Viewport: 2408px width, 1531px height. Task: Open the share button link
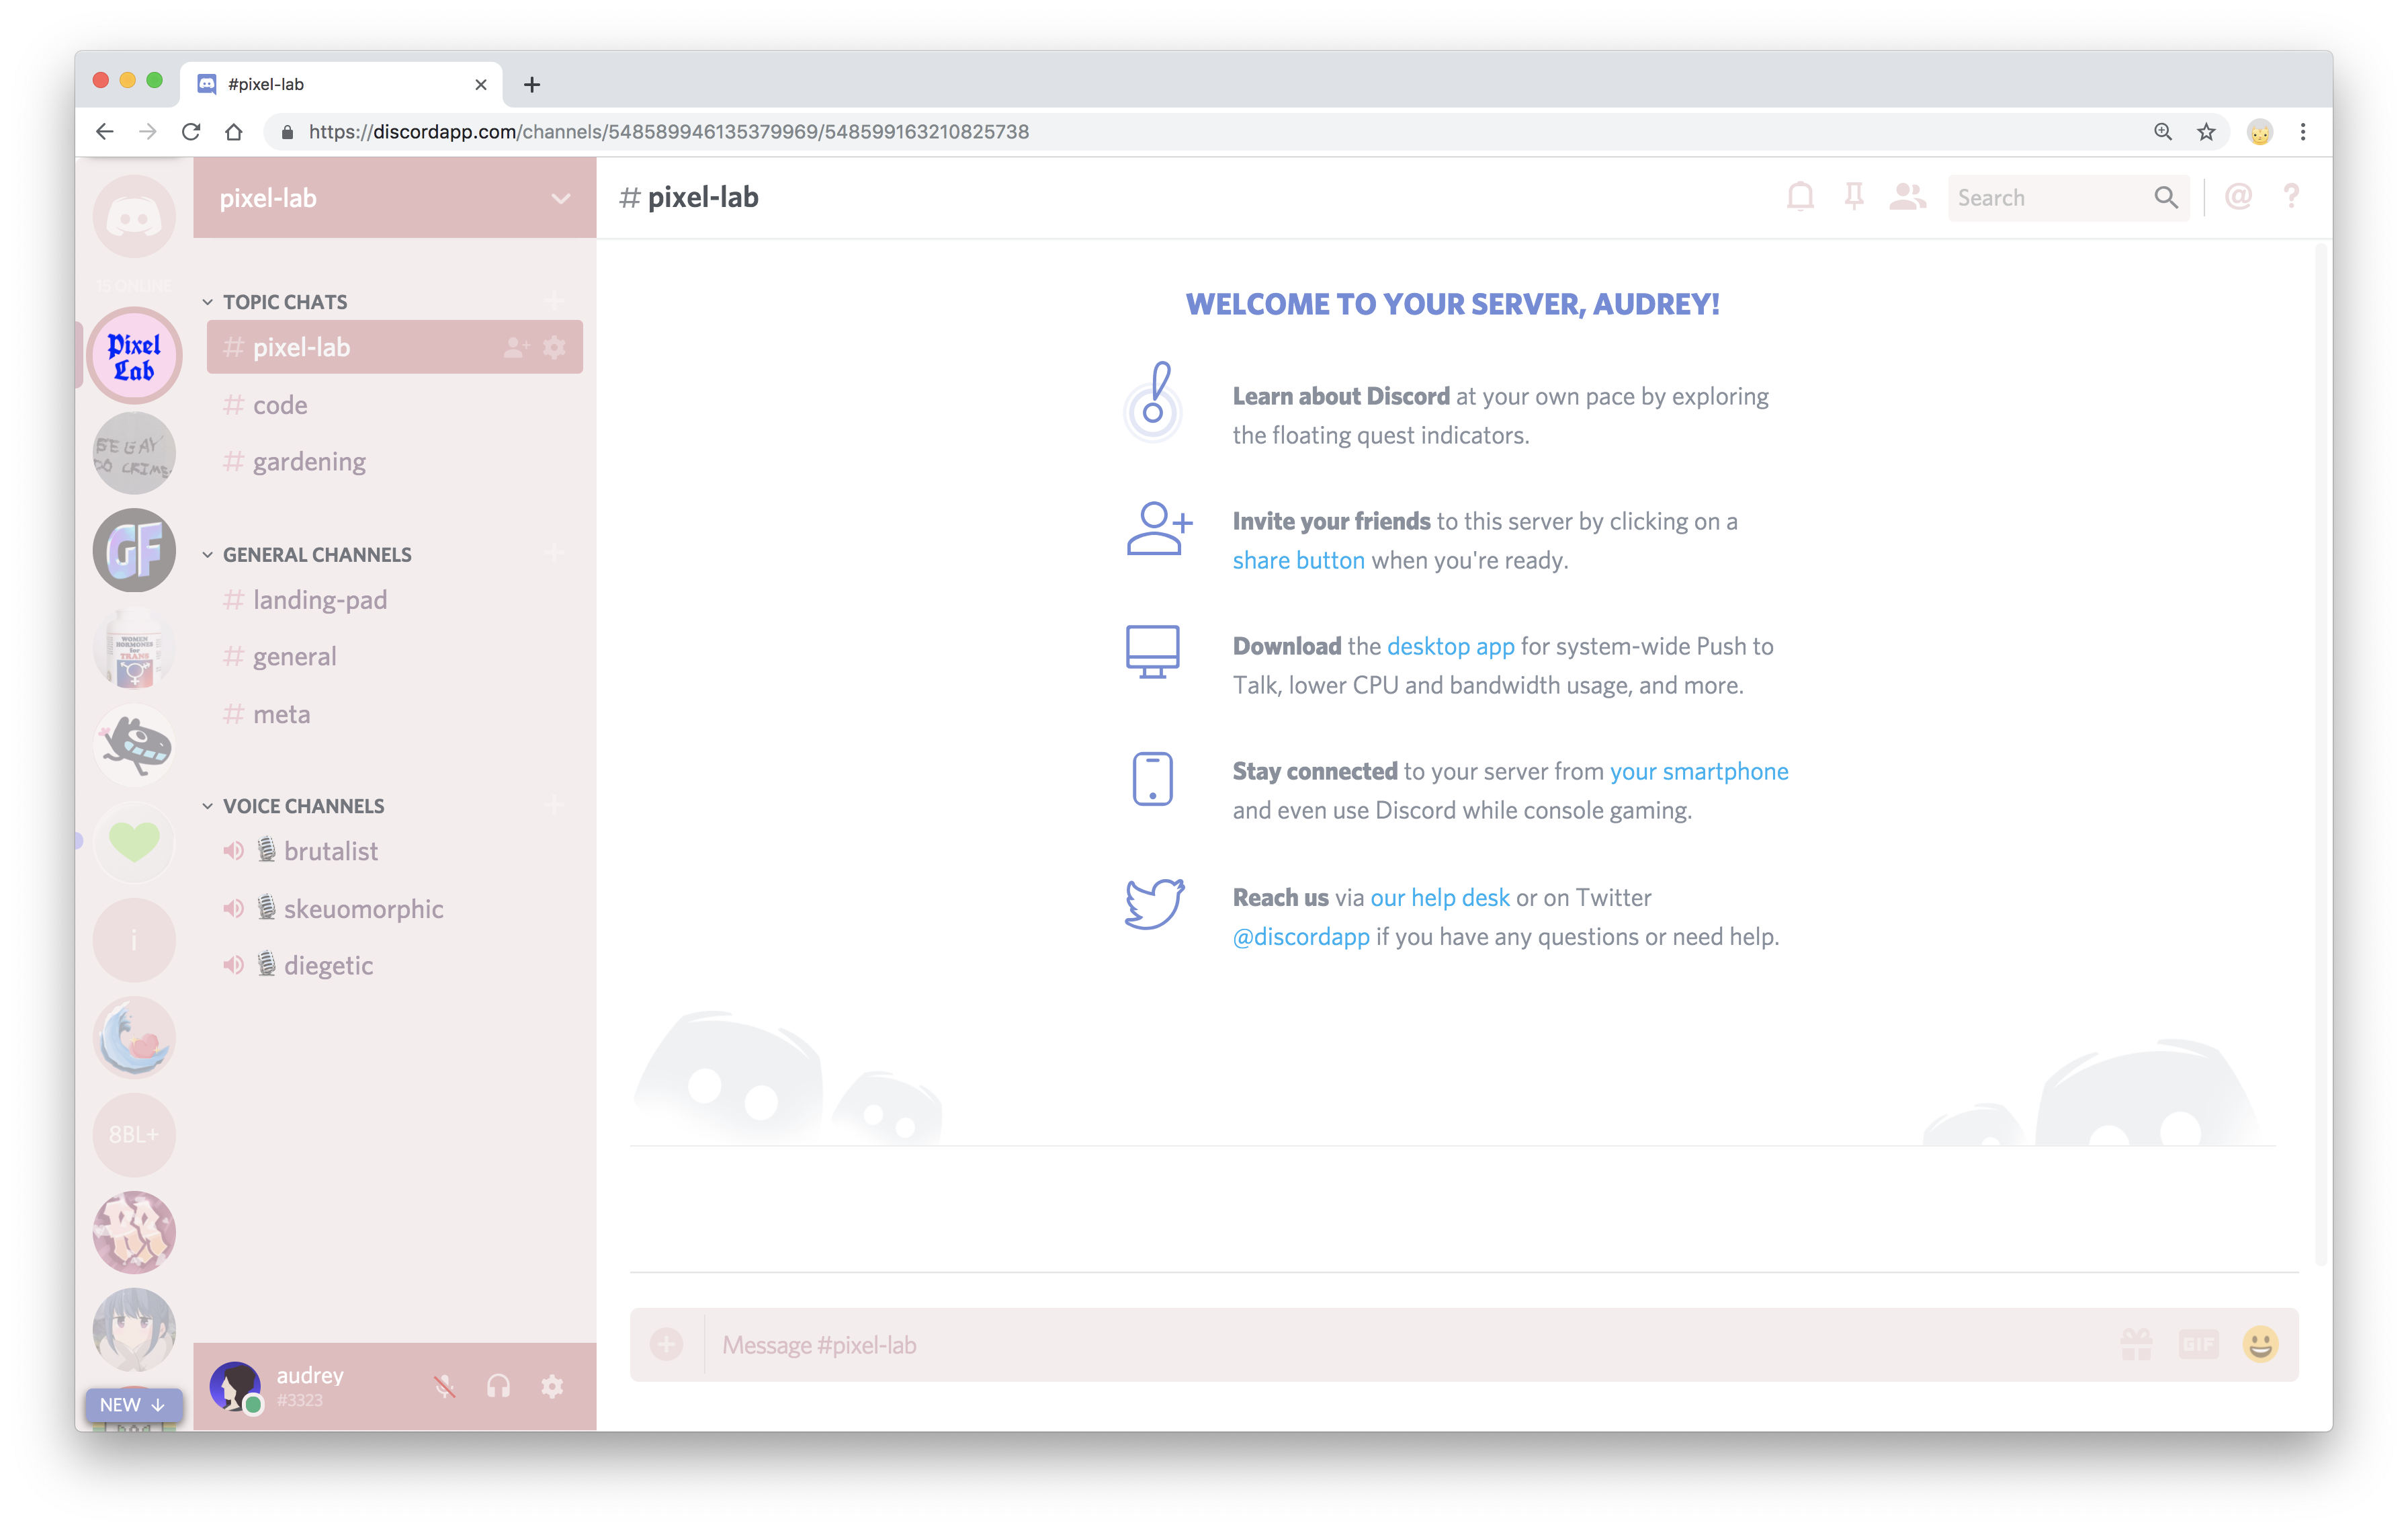tap(1298, 560)
